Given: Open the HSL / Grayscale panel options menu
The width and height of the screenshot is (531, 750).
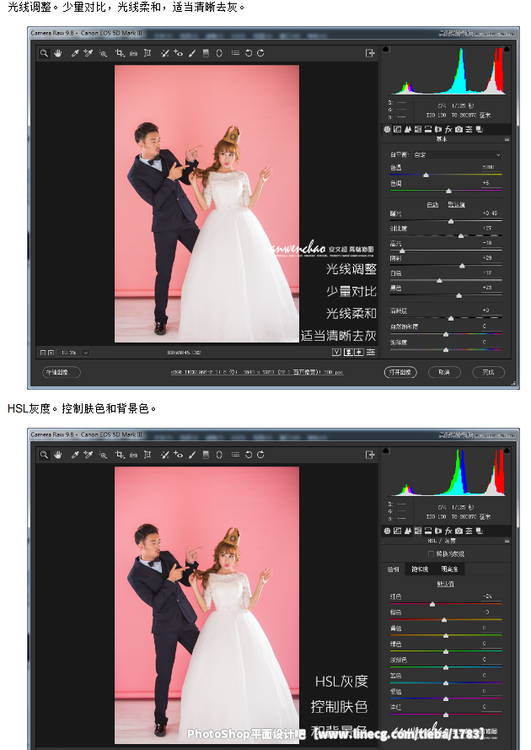Looking at the screenshot, I should pyautogui.click(x=507, y=540).
